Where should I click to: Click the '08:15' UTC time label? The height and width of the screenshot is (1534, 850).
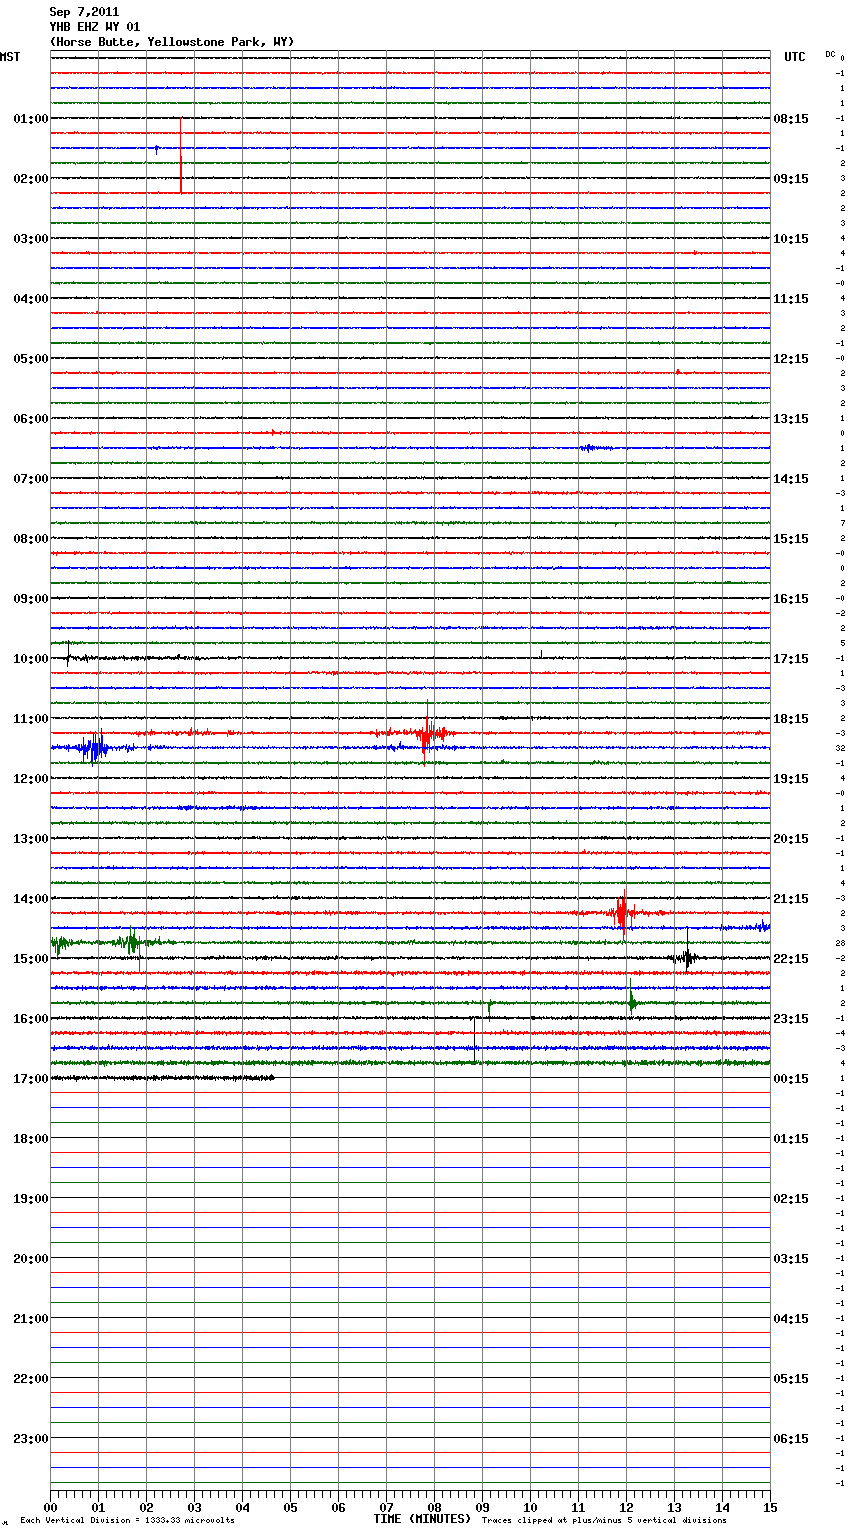tap(791, 119)
